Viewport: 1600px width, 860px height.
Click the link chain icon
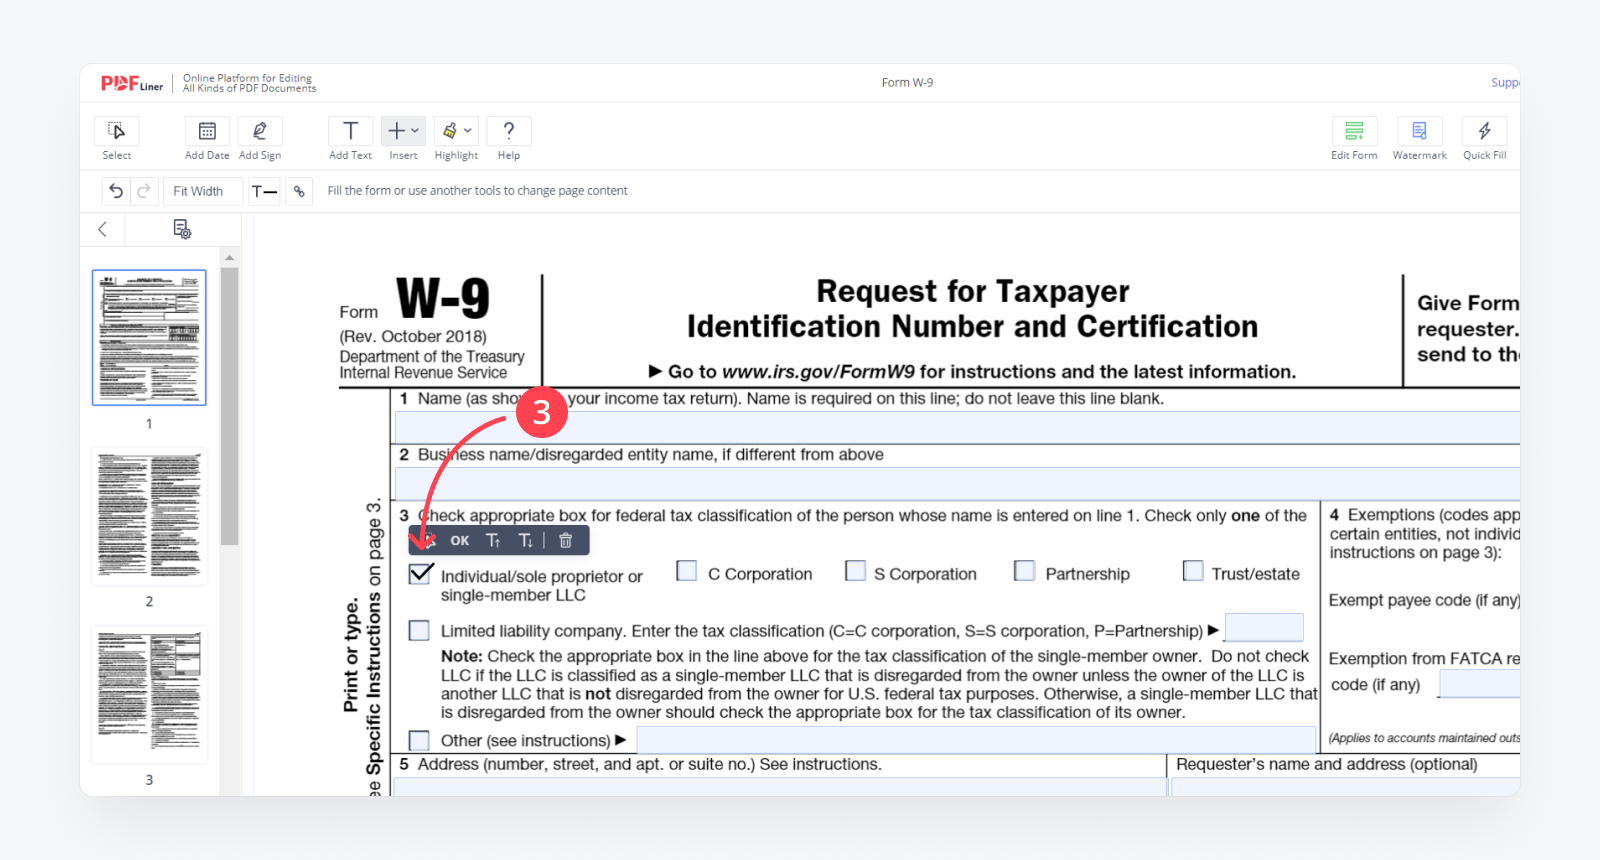tap(299, 191)
